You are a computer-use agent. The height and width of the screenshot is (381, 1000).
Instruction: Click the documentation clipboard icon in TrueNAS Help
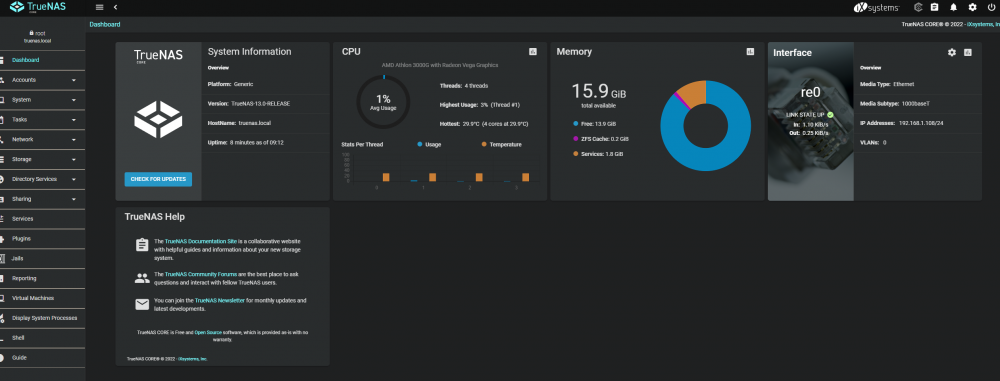[x=142, y=246]
